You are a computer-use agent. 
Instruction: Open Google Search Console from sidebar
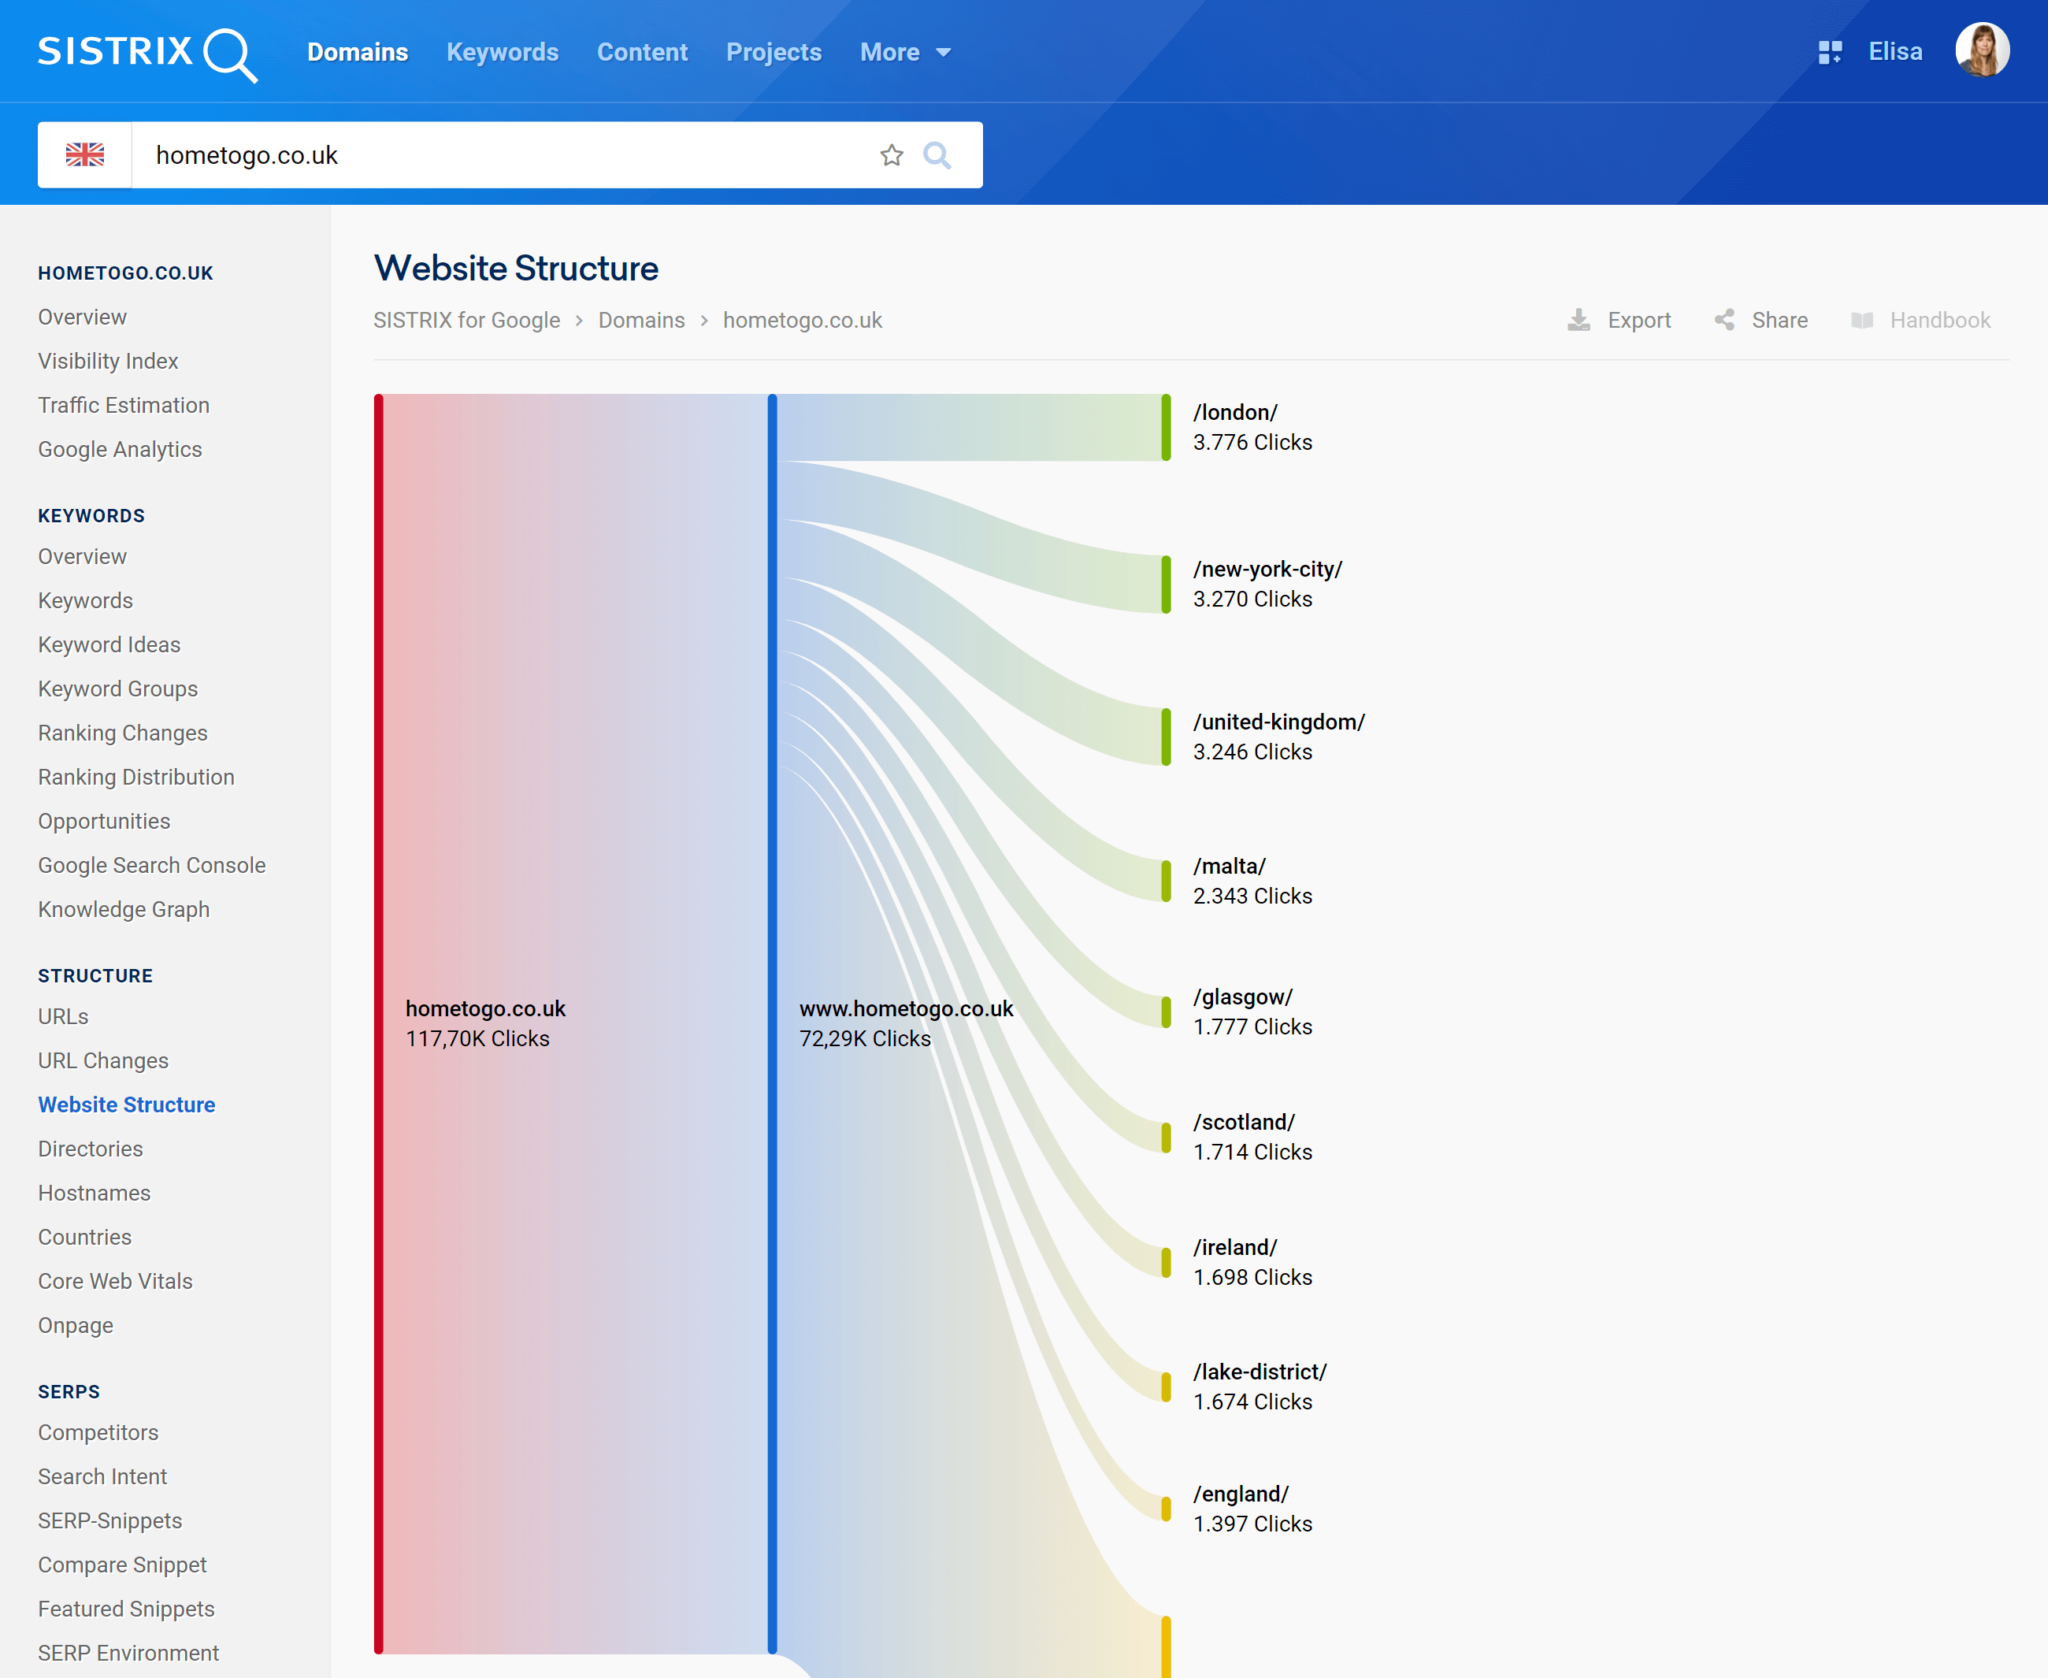[x=152, y=865]
